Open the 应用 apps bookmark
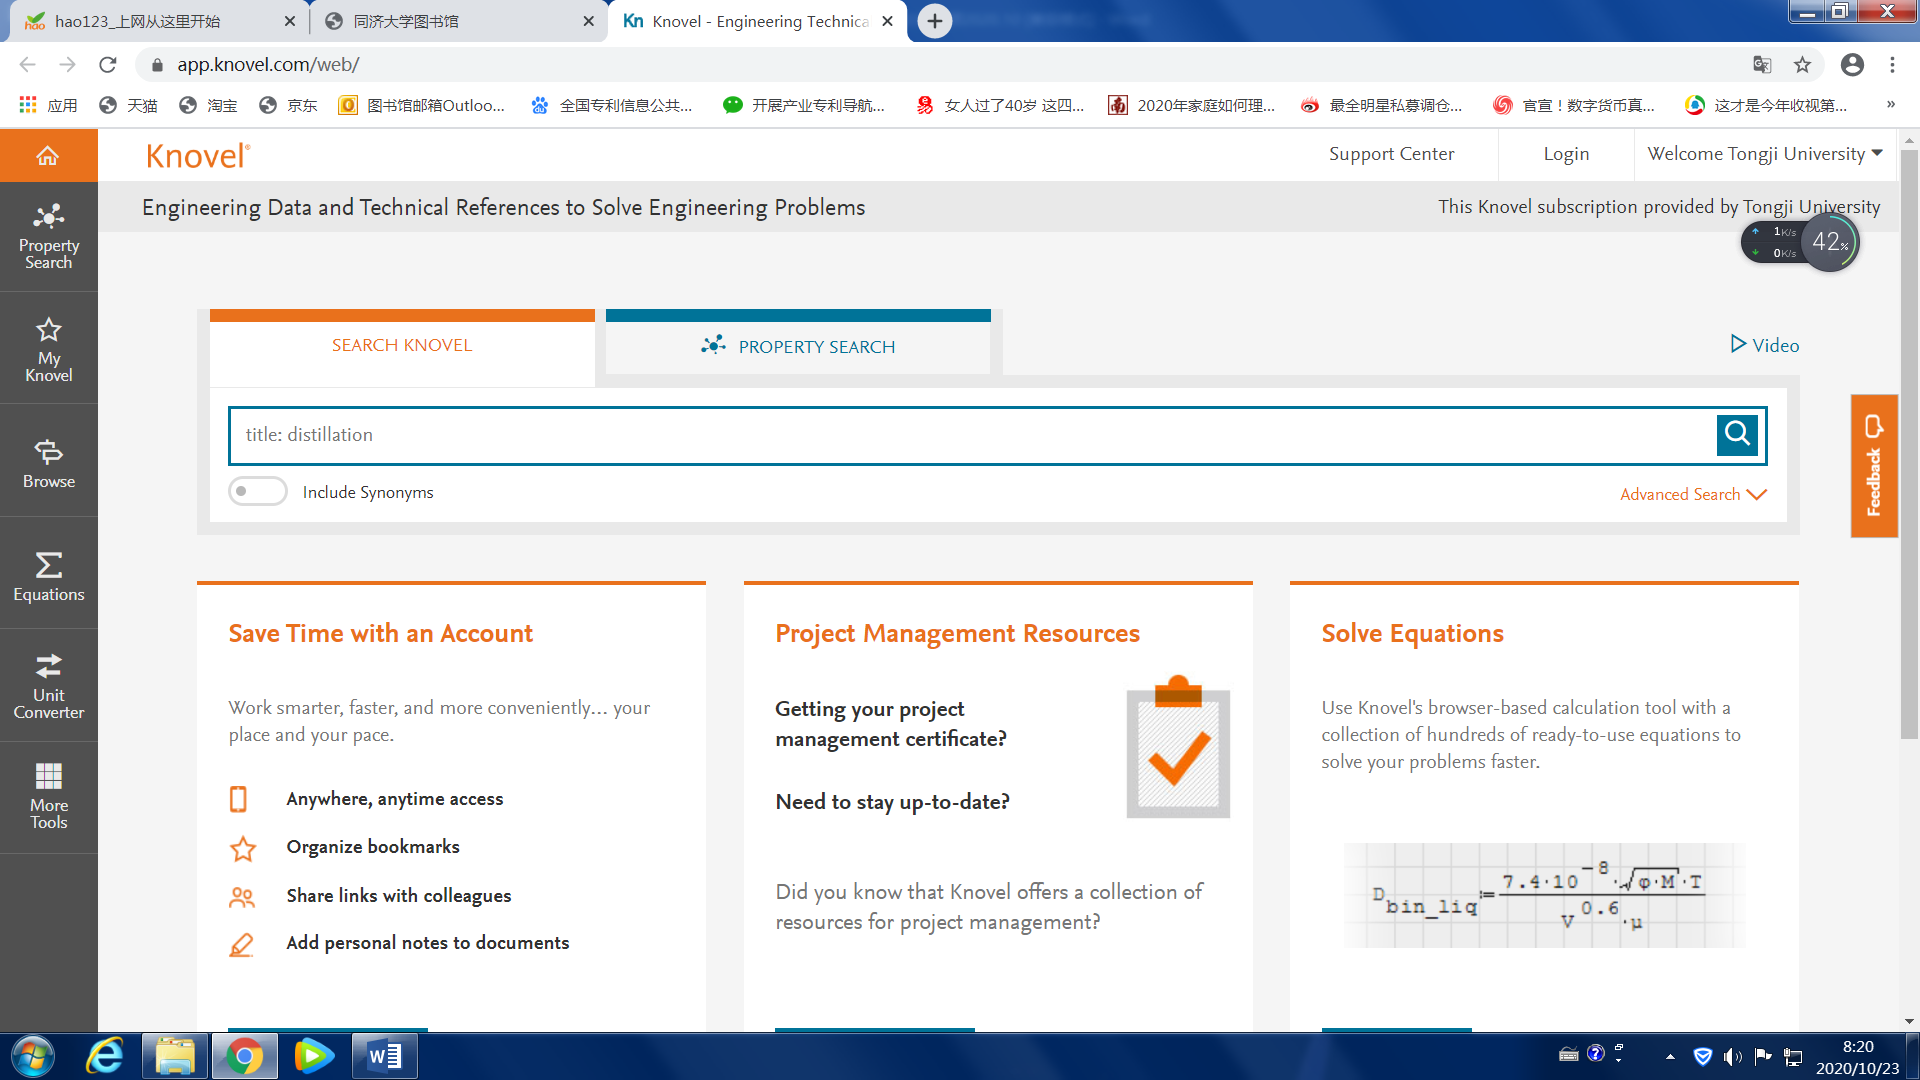Image resolution: width=1920 pixels, height=1080 pixels. click(x=48, y=105)
